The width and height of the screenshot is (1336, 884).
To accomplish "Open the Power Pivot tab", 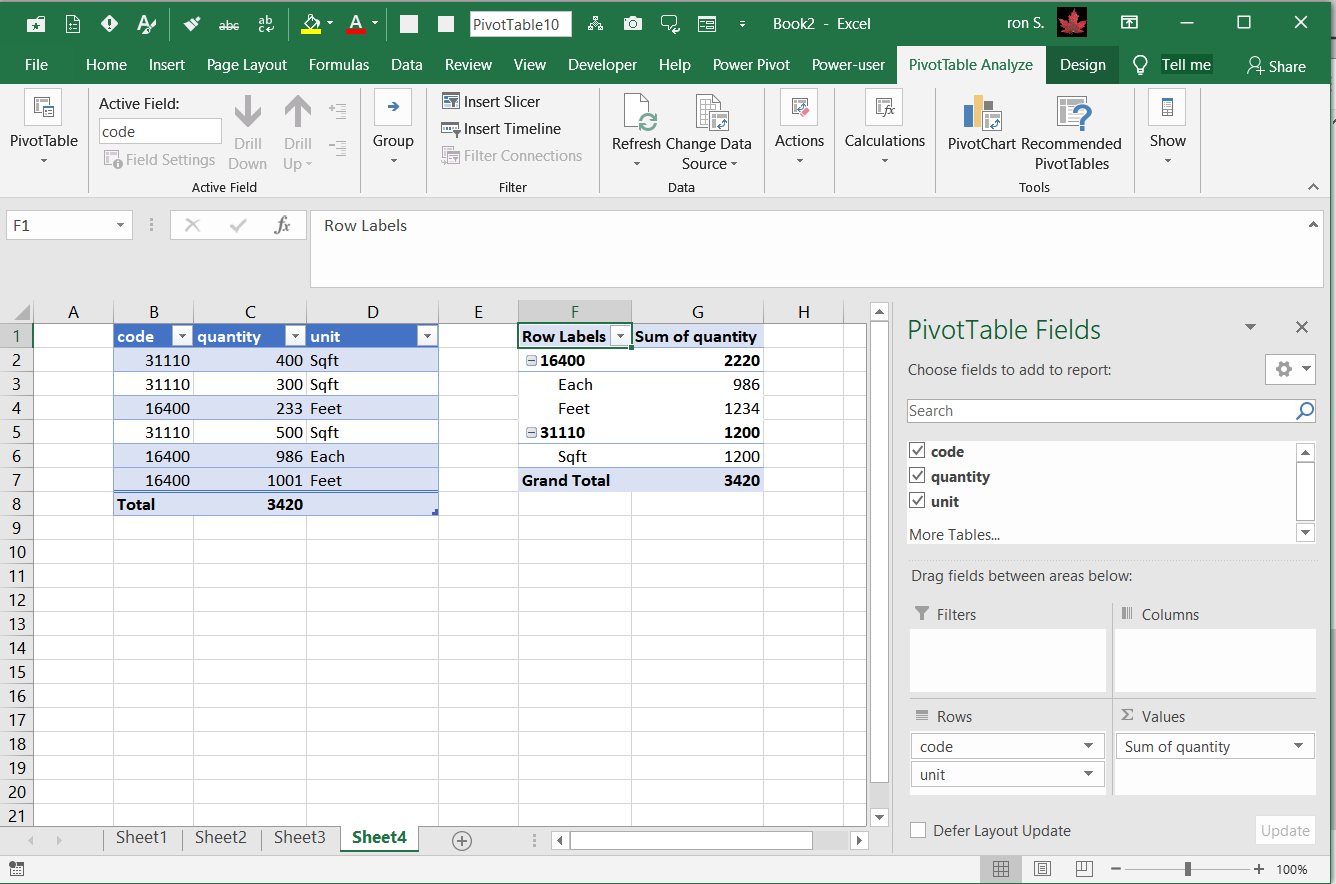I will point(751,65).
